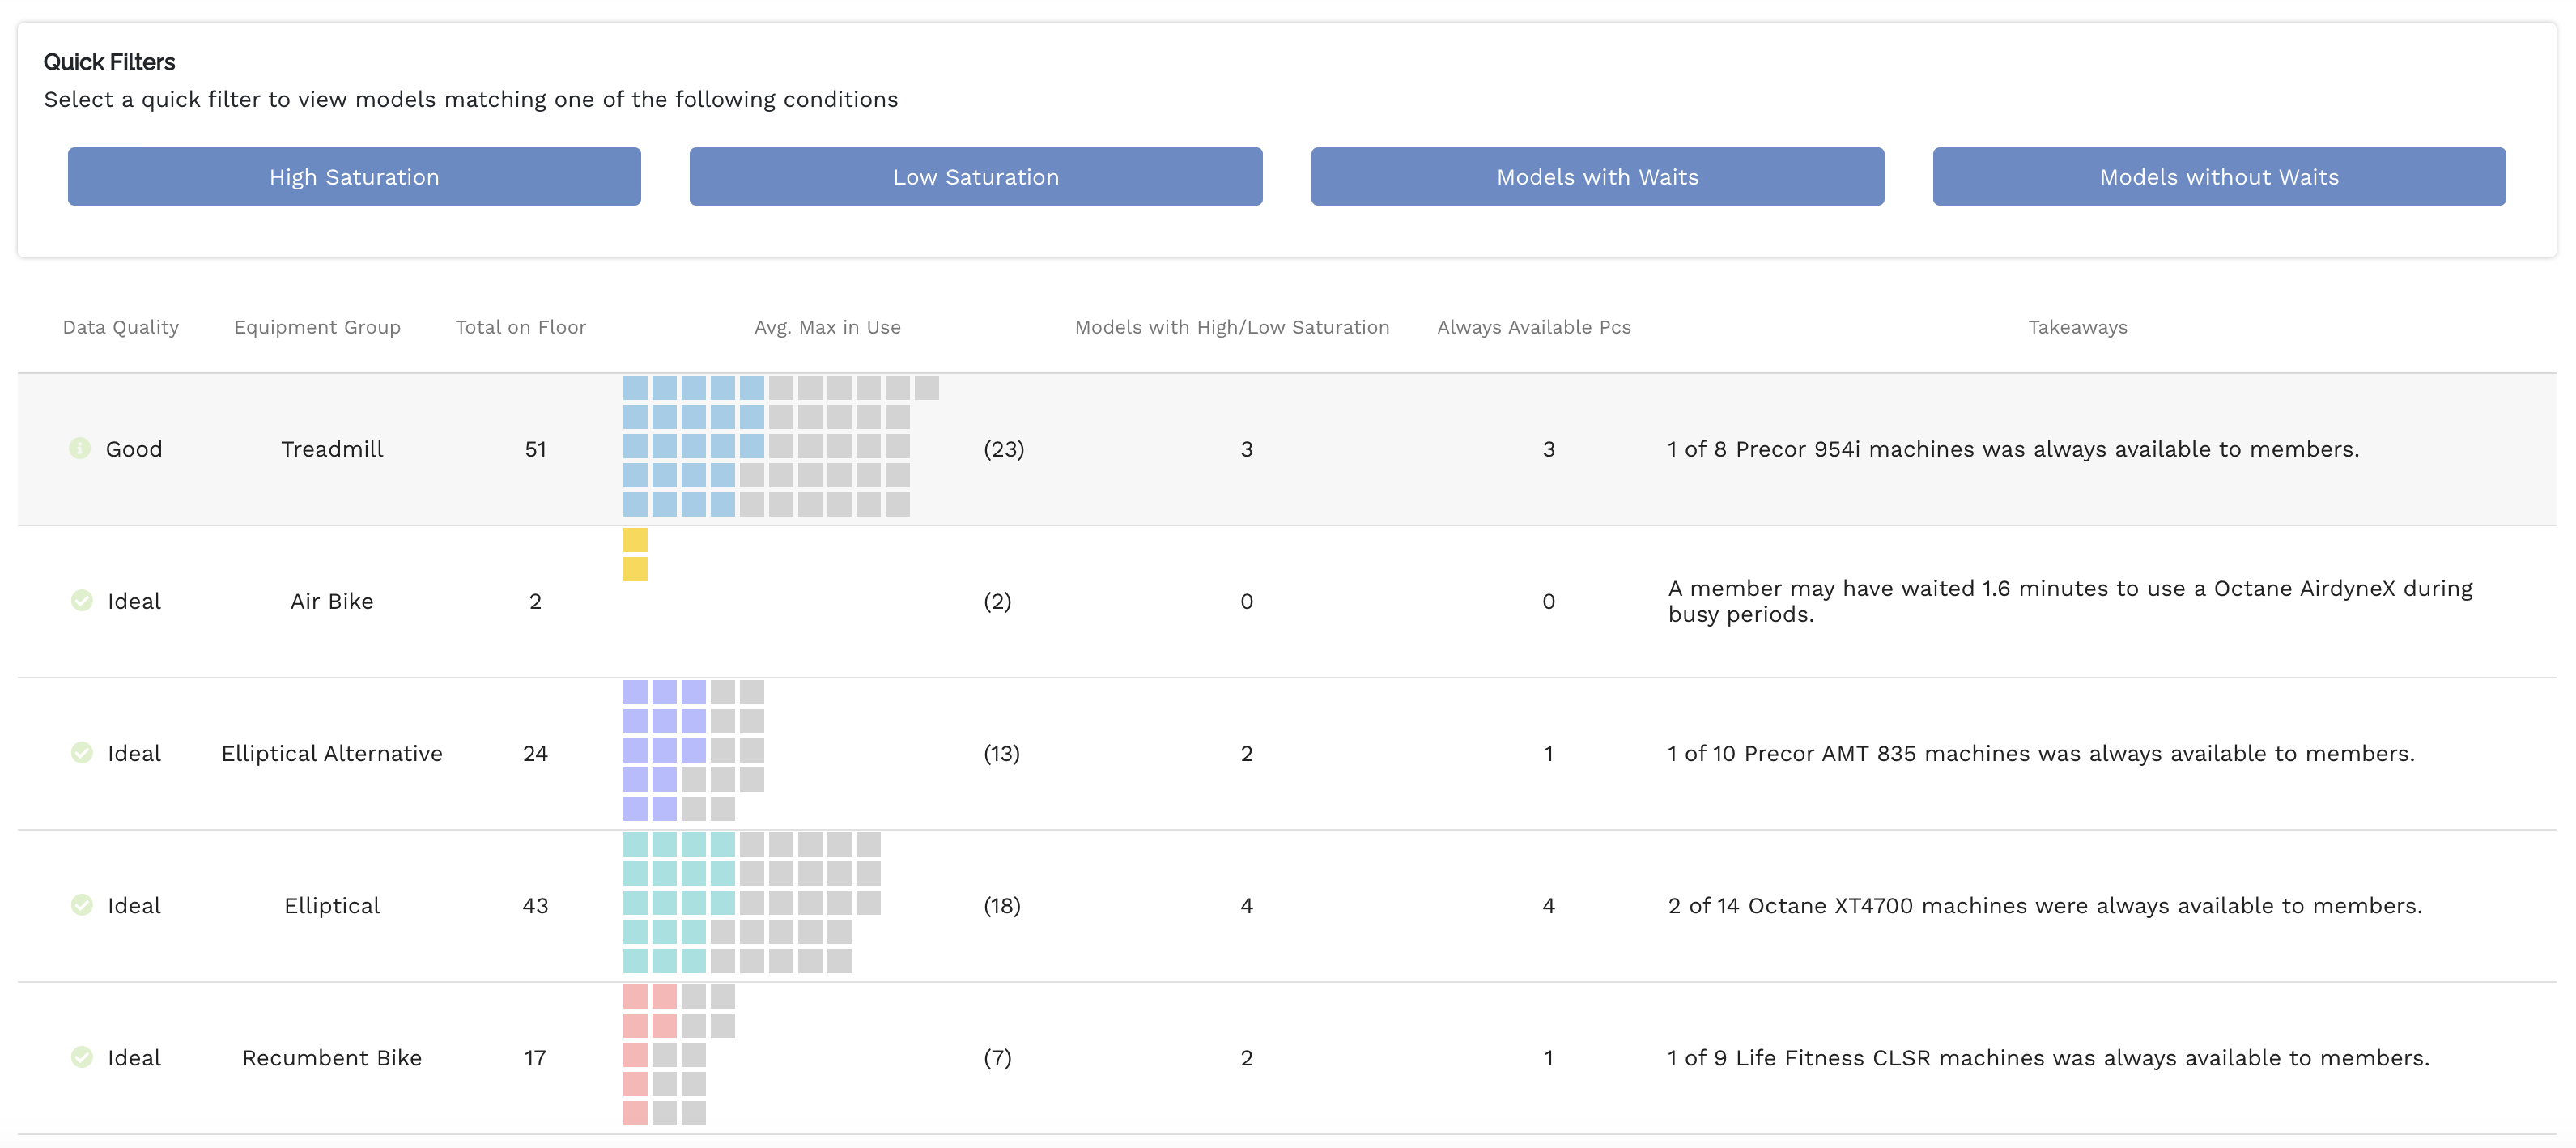Click the first blue Treadmill usage square
This screenshot has height=1148, width=2576.
pyautogui.click(x=635, y=388)
